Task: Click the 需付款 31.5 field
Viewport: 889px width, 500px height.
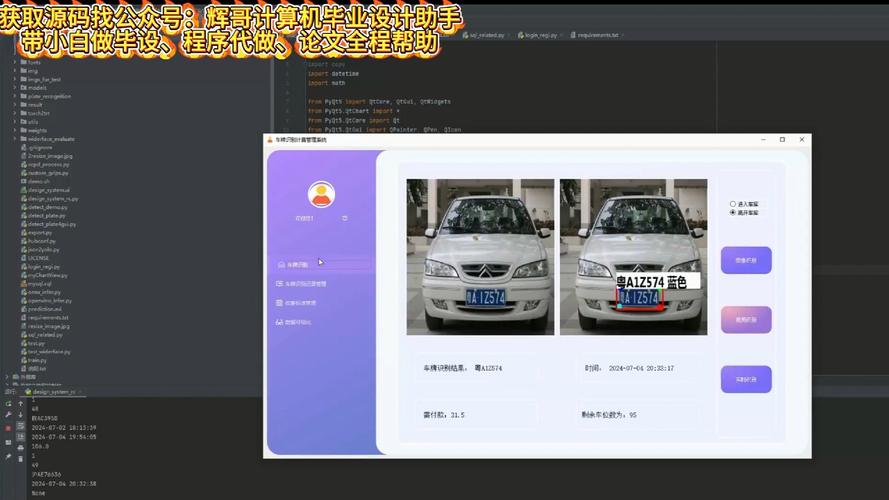Action: (x=477, y=415)
